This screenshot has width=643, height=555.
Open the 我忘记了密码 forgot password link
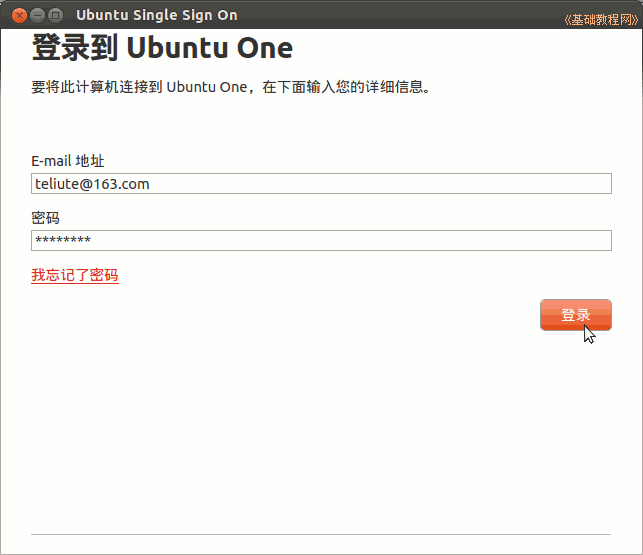point(75,275)
